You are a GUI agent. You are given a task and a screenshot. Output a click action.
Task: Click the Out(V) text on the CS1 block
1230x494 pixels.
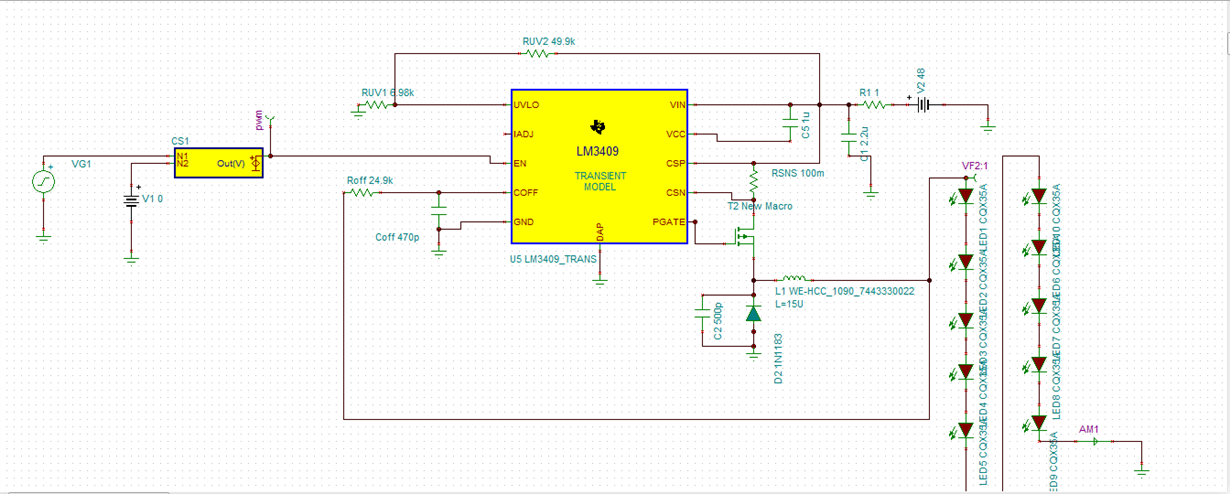point(231,163)
